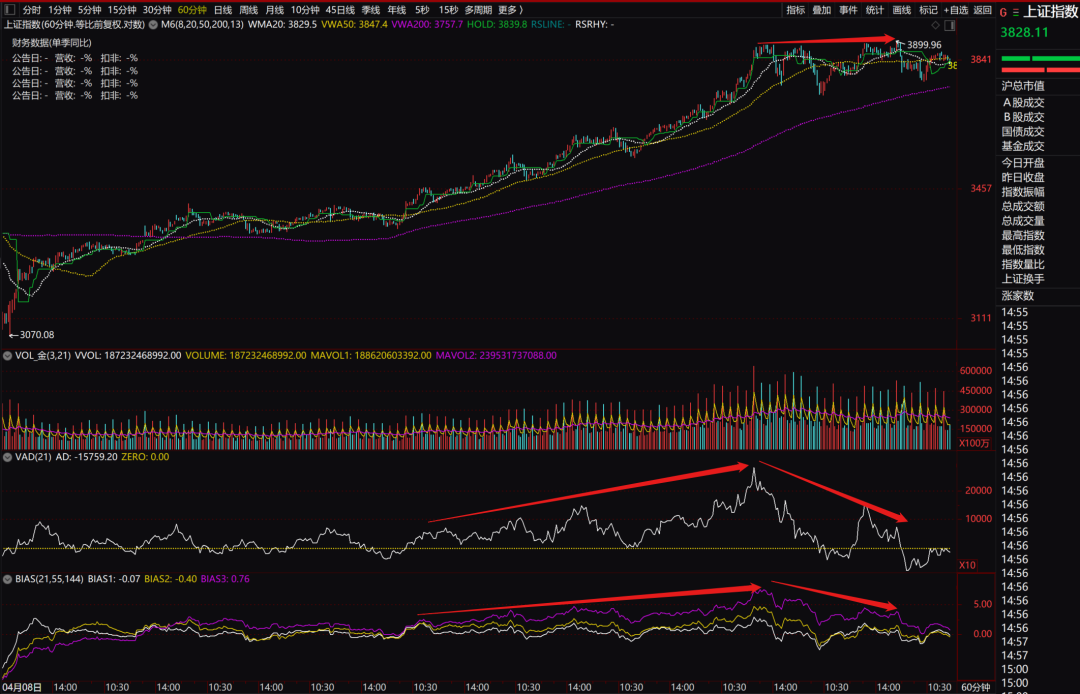Select the 最低指数 row
Image resolution: width=1080 pixels, height=694 pixels.
tap(1023, 250)
